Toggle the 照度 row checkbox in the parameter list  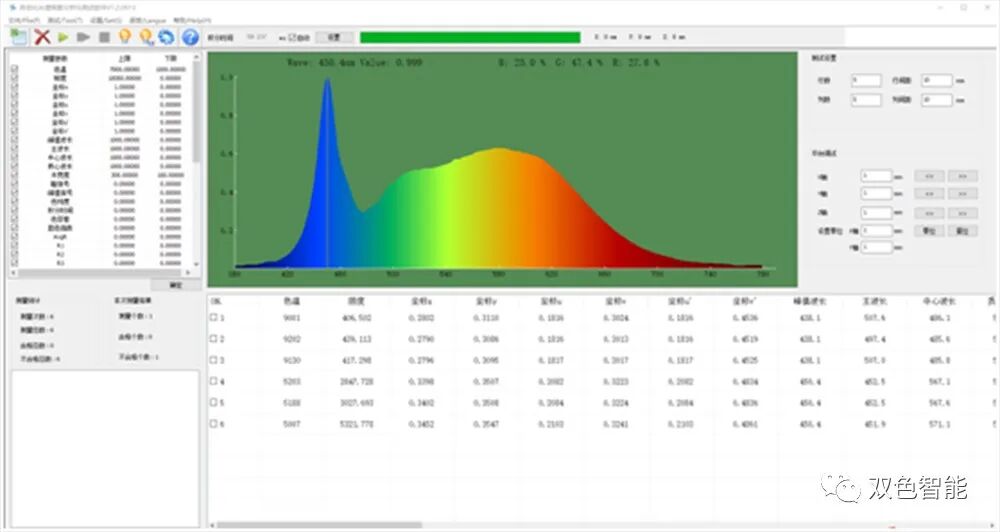(15, 78)
